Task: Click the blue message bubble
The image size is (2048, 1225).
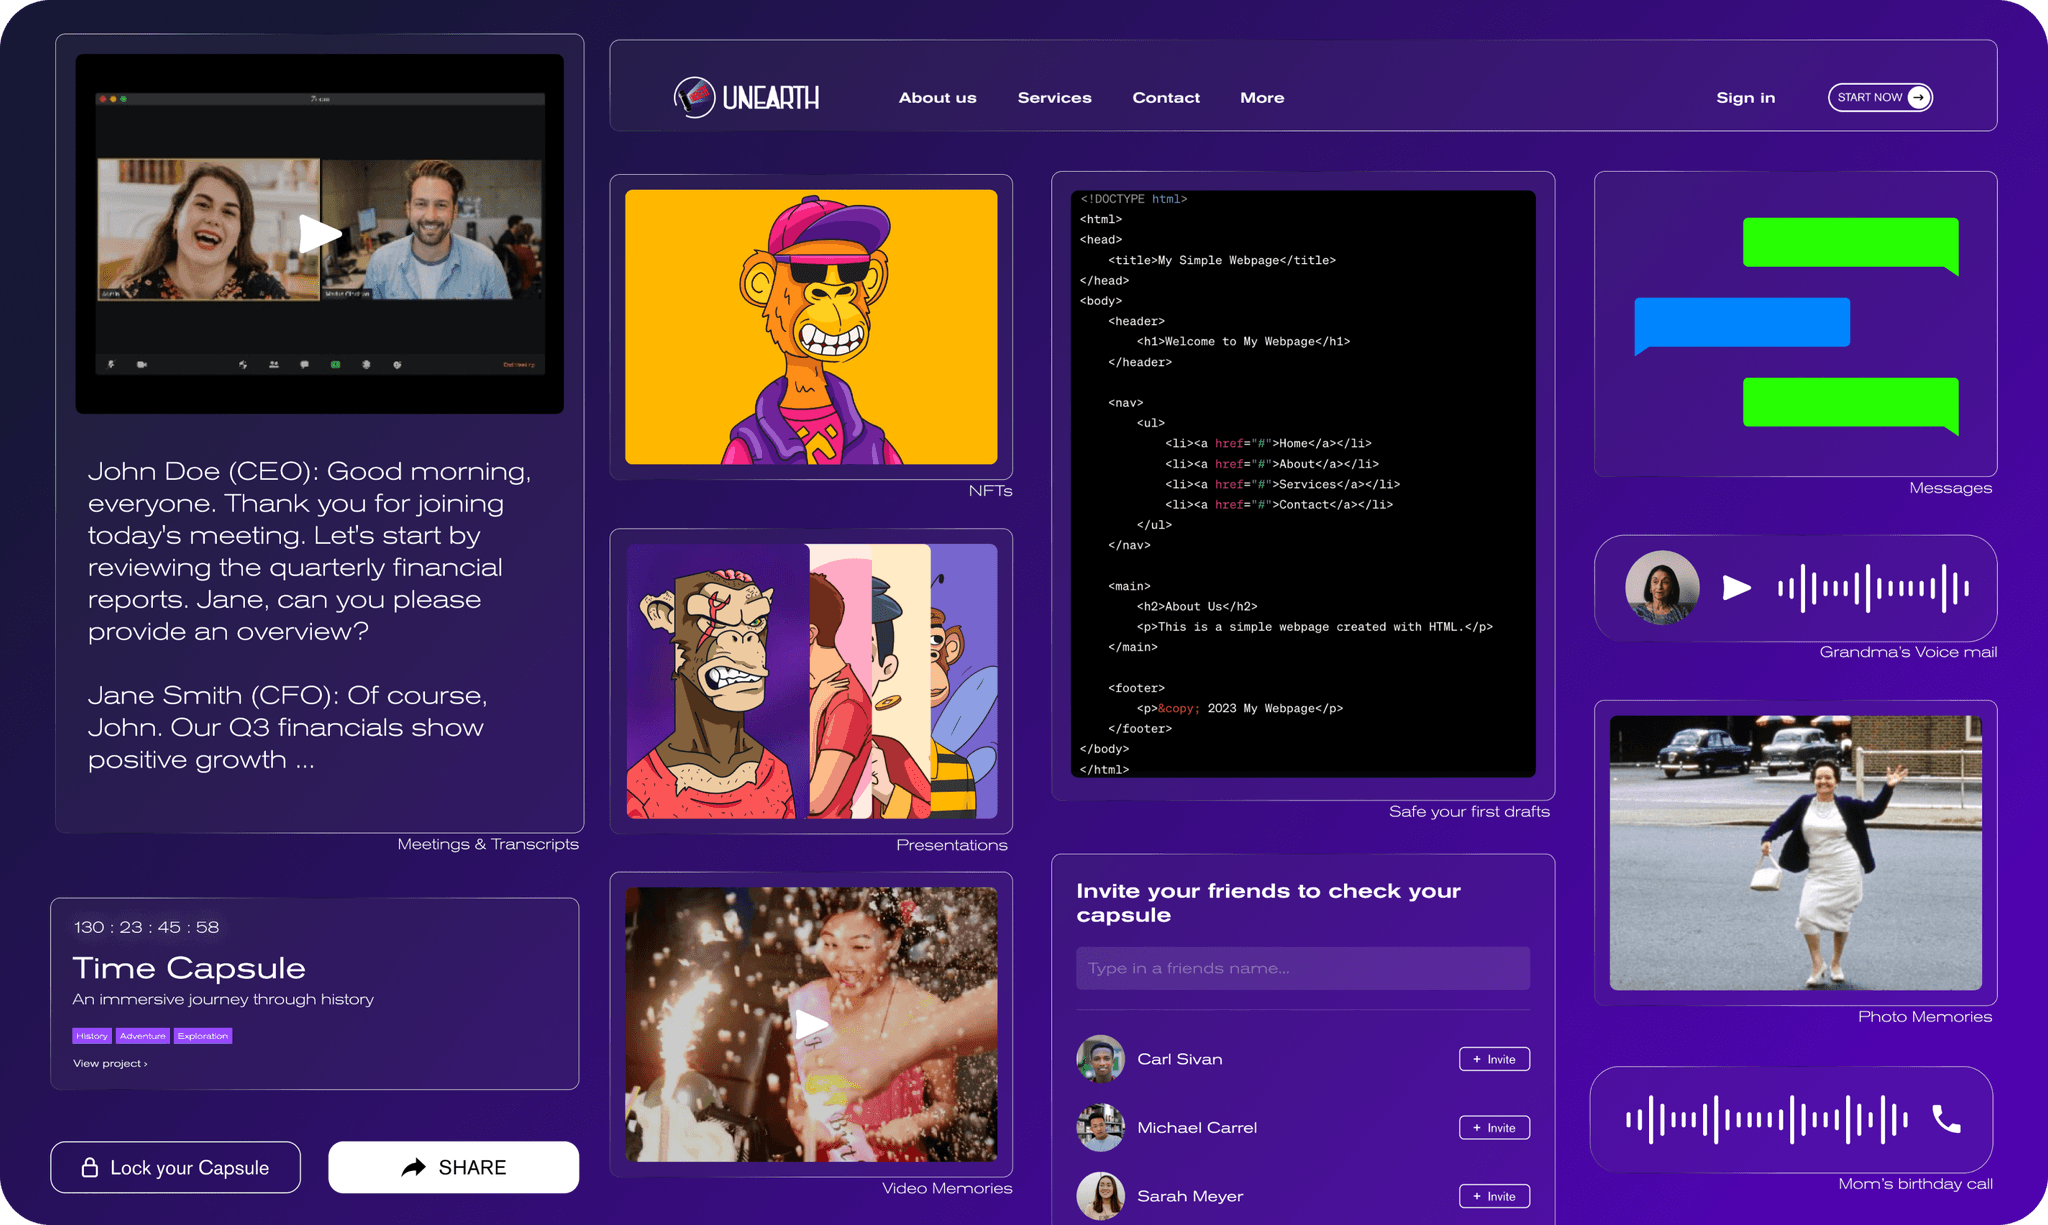Action: click(x=1742, y=324)
